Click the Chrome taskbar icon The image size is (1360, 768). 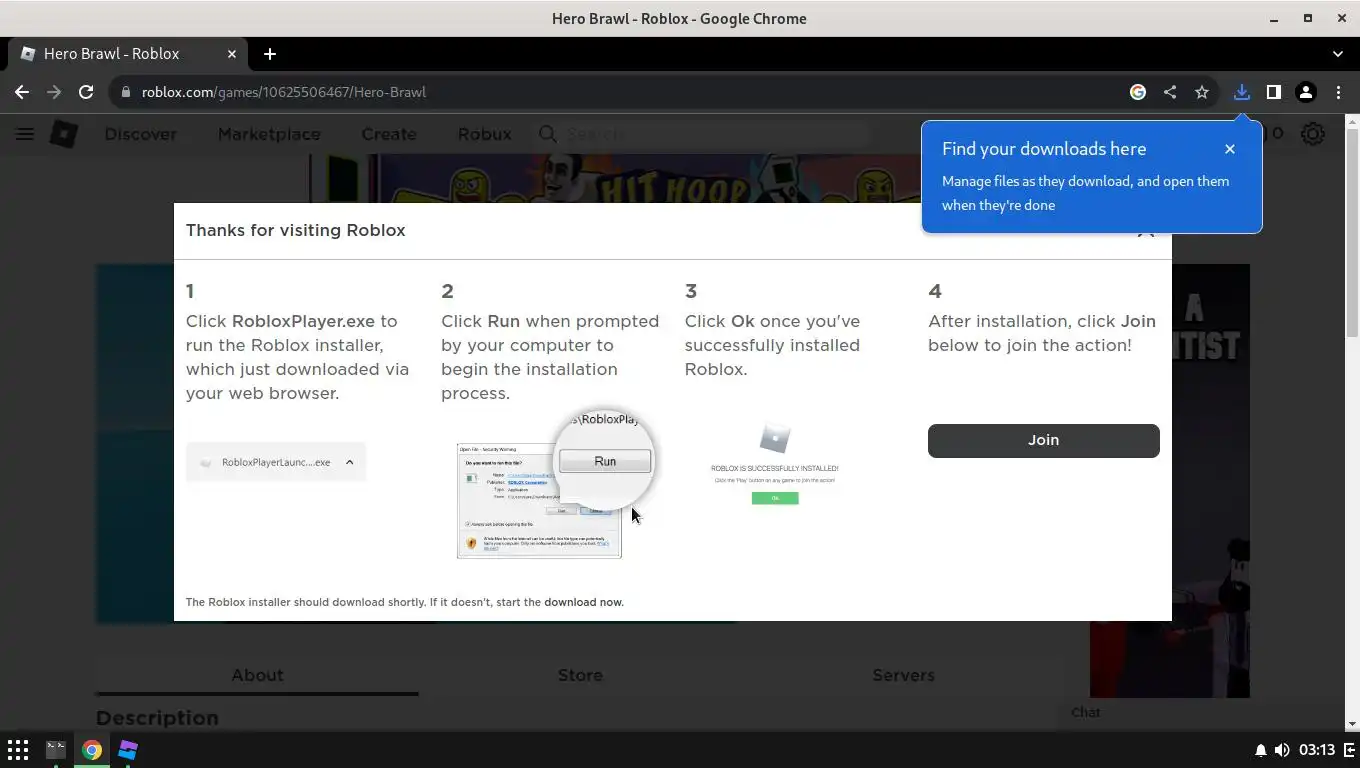click(x=92, y=750)
